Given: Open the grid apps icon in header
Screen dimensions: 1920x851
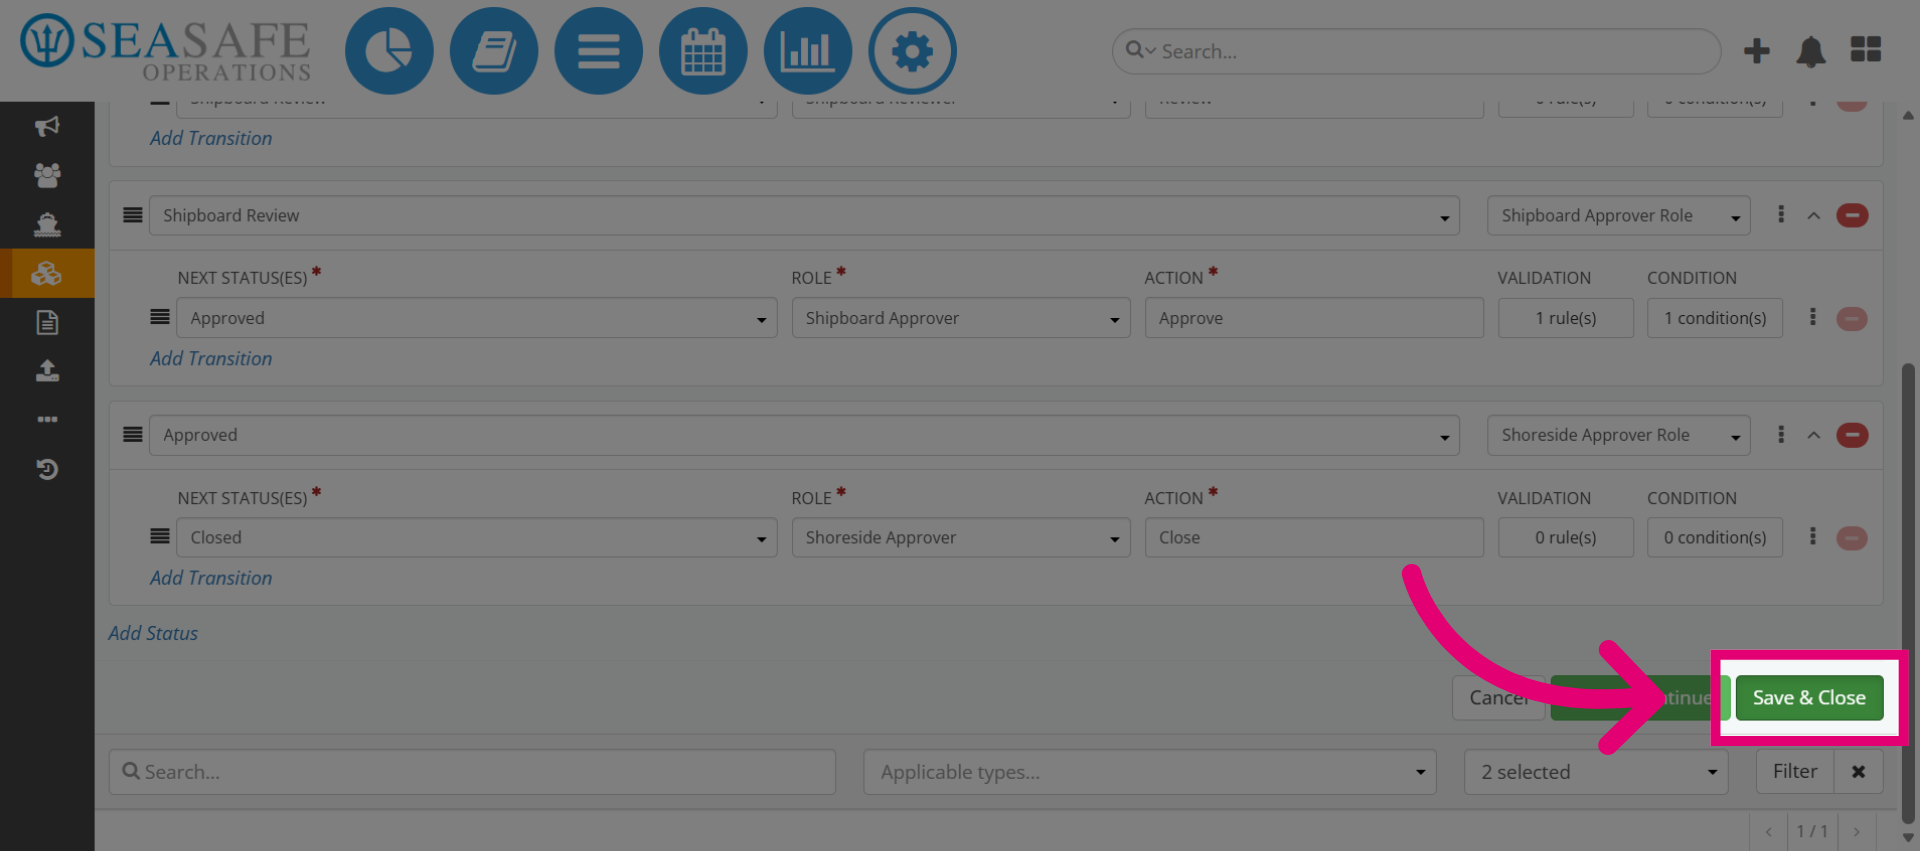Looking at the screenshot, I should [x=1866, y=50].
